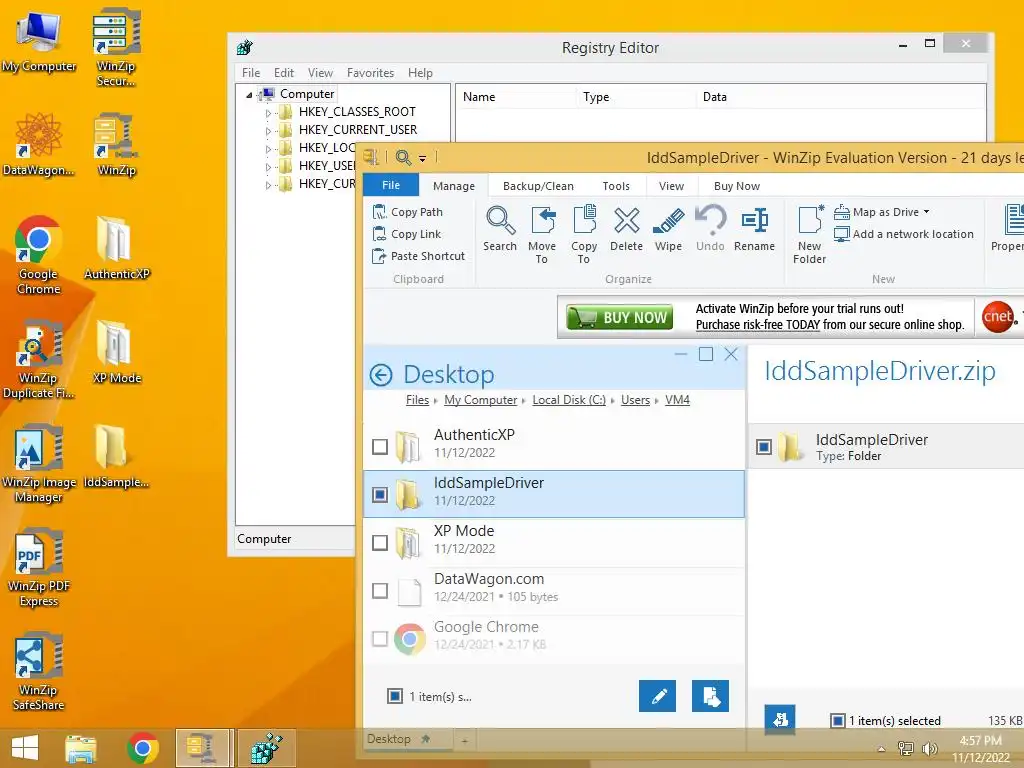Click the blue back arrow beside Desktop
1024x768 pixels.
click(x=381, y=375)
